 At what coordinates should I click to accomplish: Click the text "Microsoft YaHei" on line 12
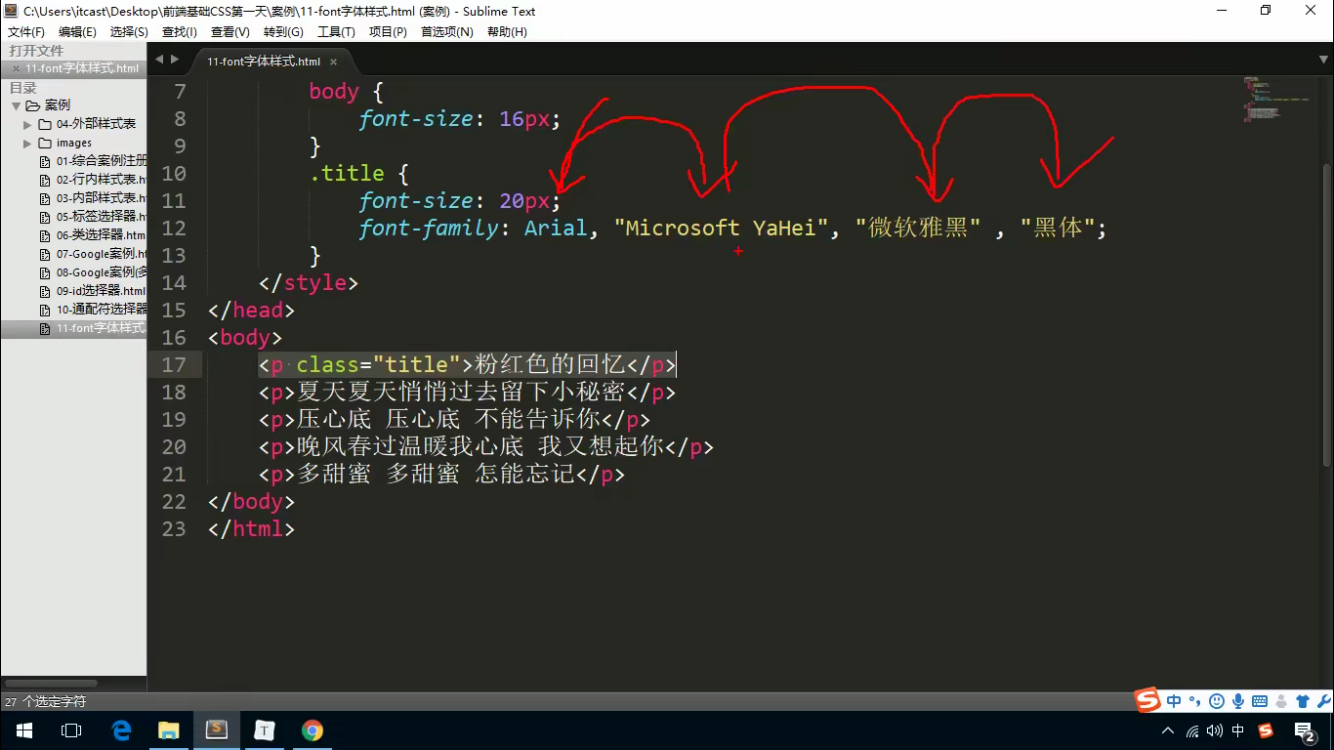point(721,228)
